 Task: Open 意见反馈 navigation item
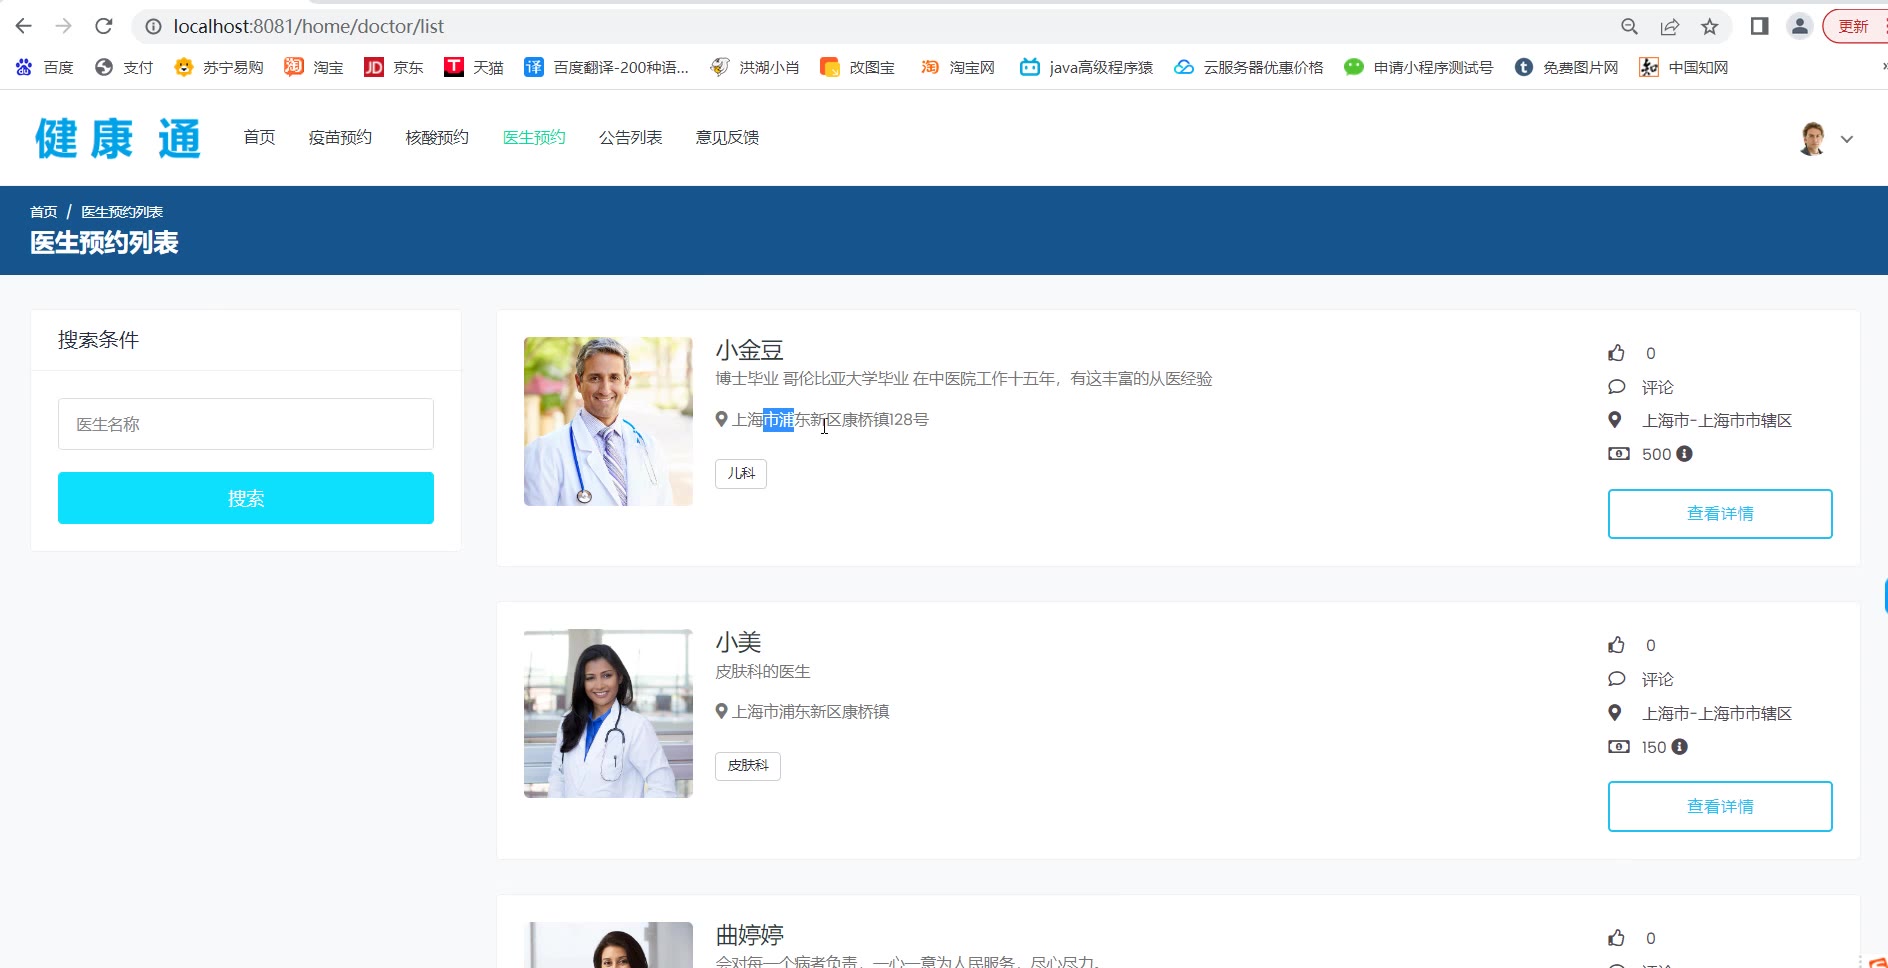(x=728, y=137)
